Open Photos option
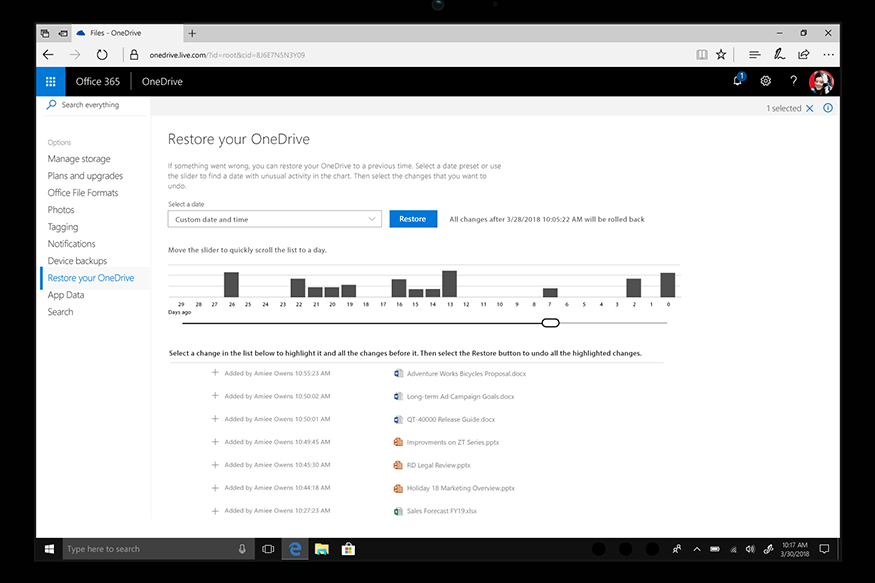Viewport: 875px width, 583px height. pos(61,210)
